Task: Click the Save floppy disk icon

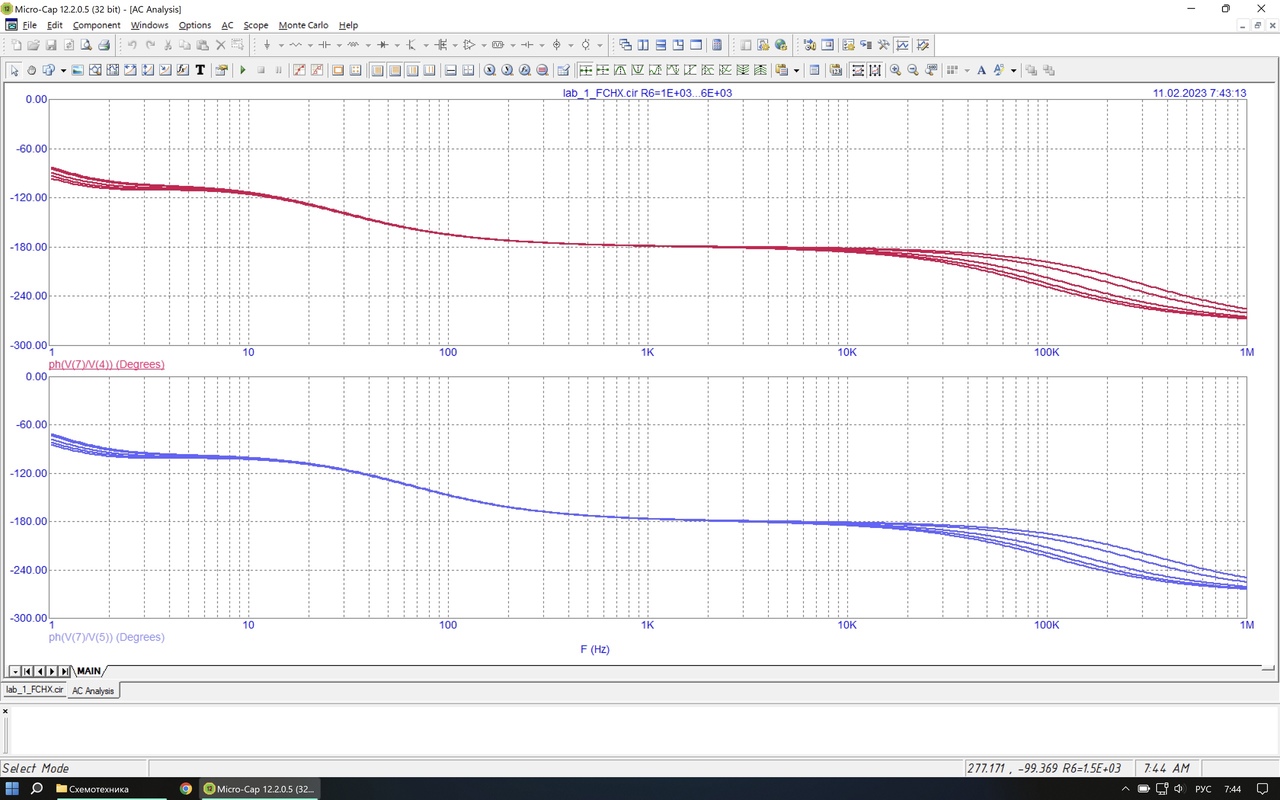Action: coord(50,45)
